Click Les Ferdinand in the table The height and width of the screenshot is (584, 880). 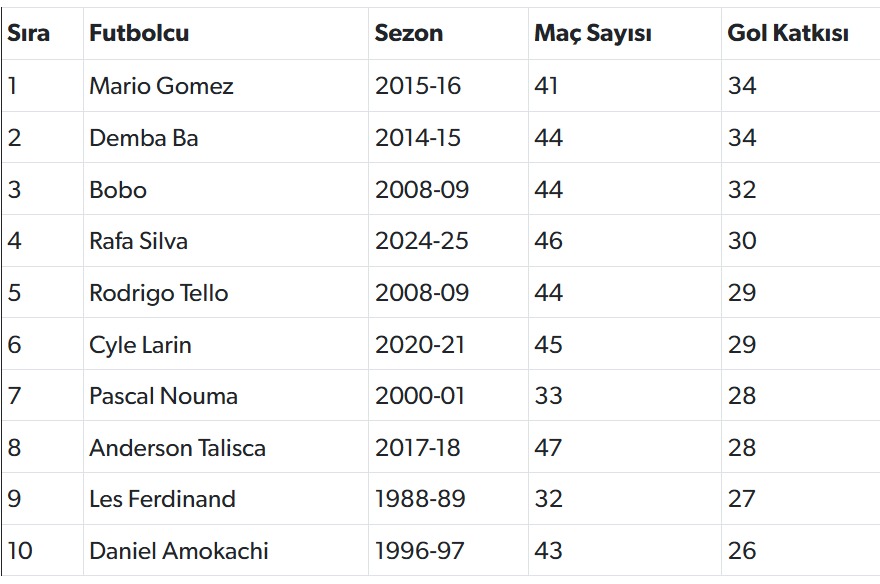coord(162,499)
